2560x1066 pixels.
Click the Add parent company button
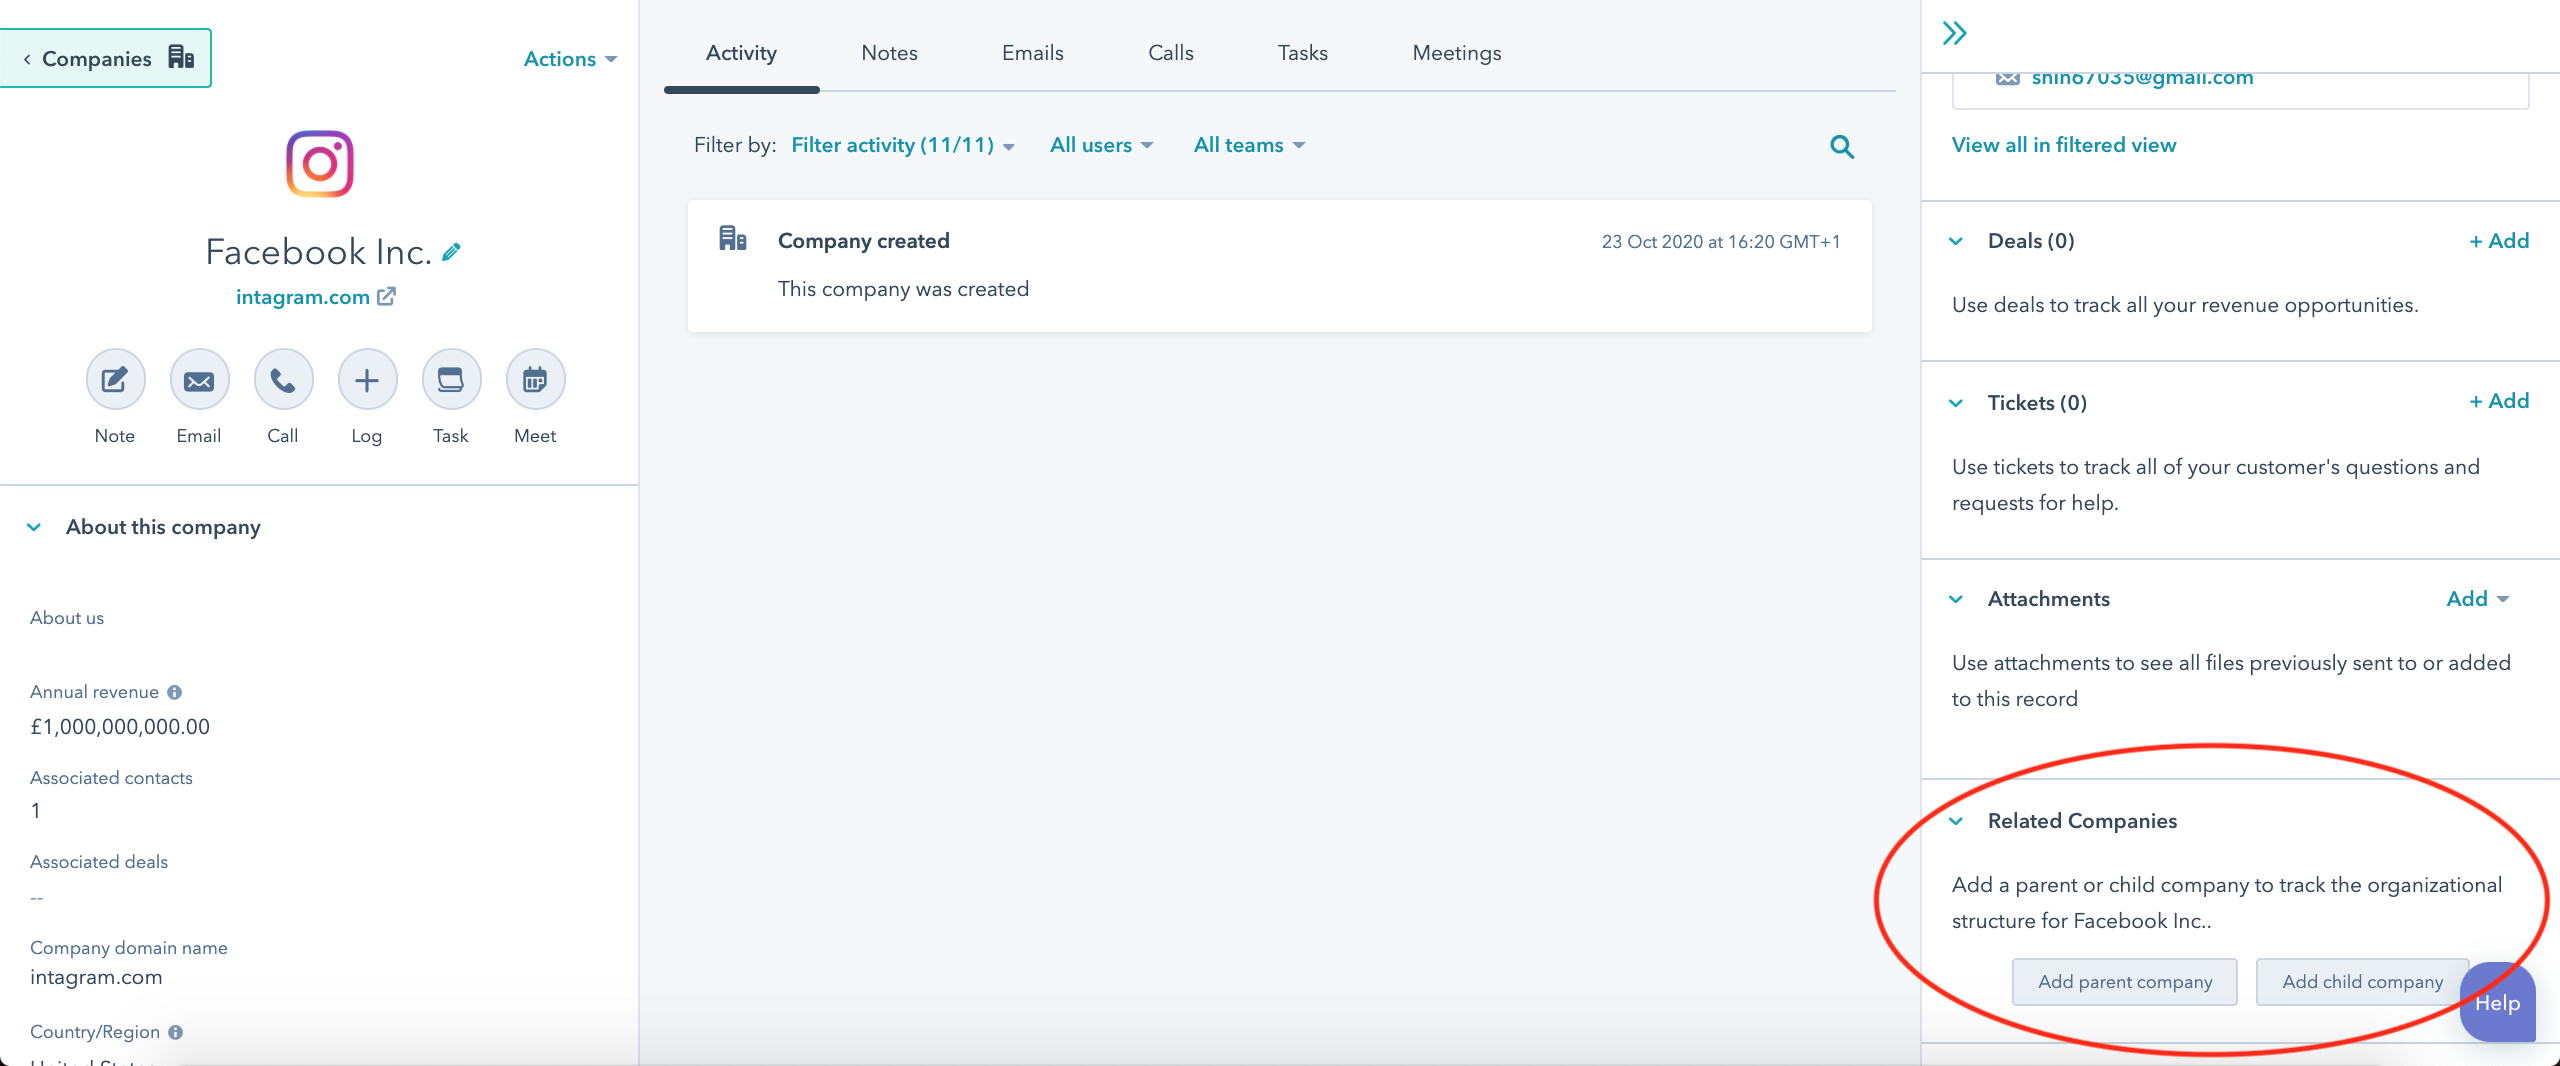[x=2124, y=981]
